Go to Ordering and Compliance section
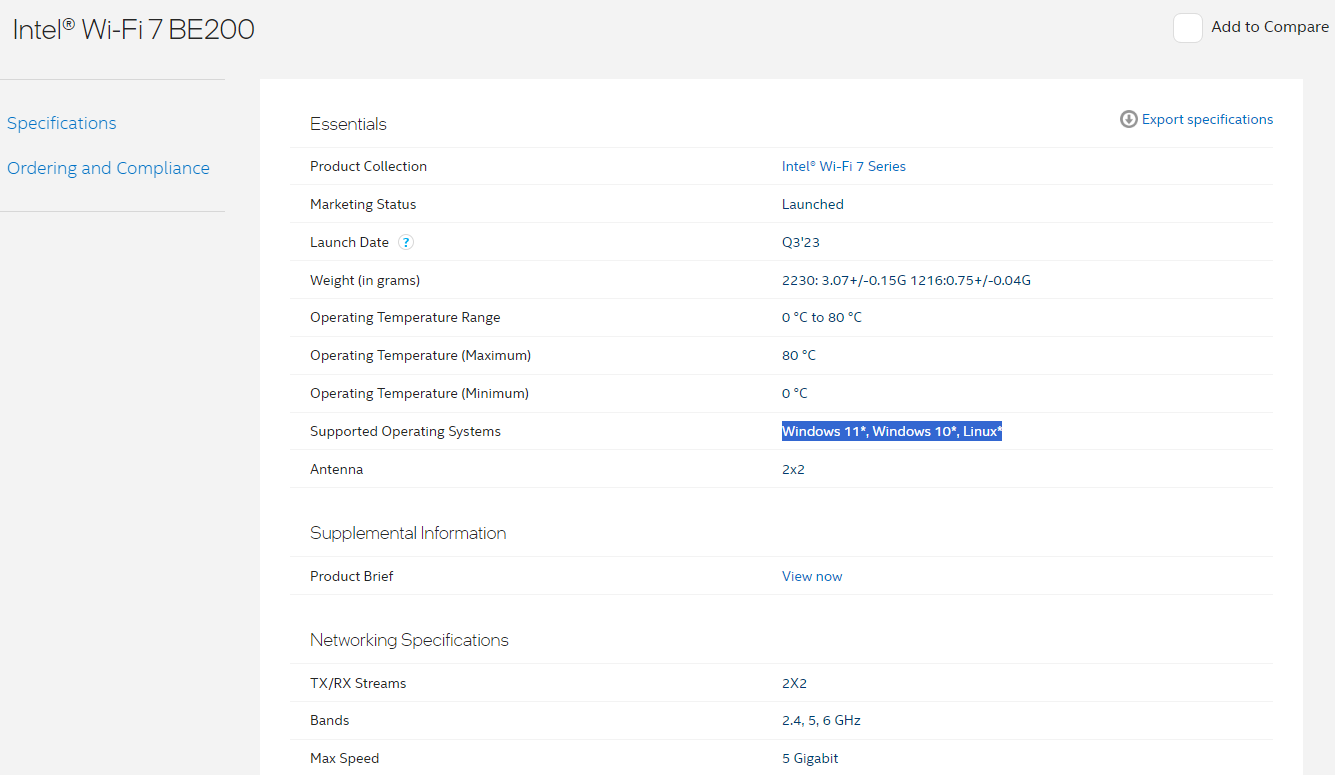Screen dimensions: 1335x775 [x=108, y=168]
